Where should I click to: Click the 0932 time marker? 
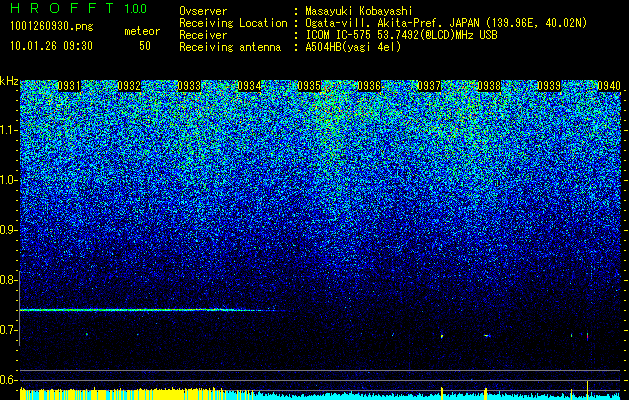129,86
